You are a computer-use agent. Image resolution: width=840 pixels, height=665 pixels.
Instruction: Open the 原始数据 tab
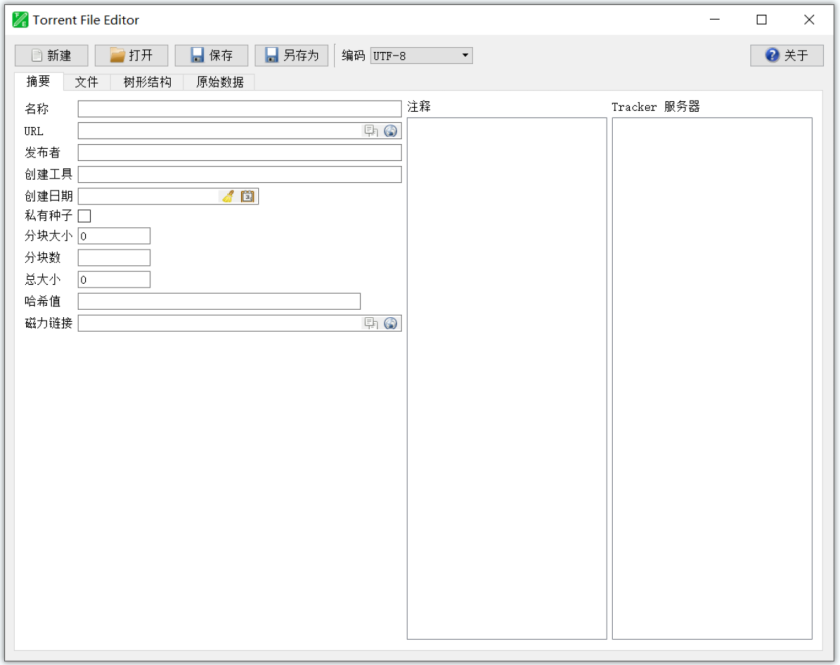pyautogui.click(x=219, y=82)
